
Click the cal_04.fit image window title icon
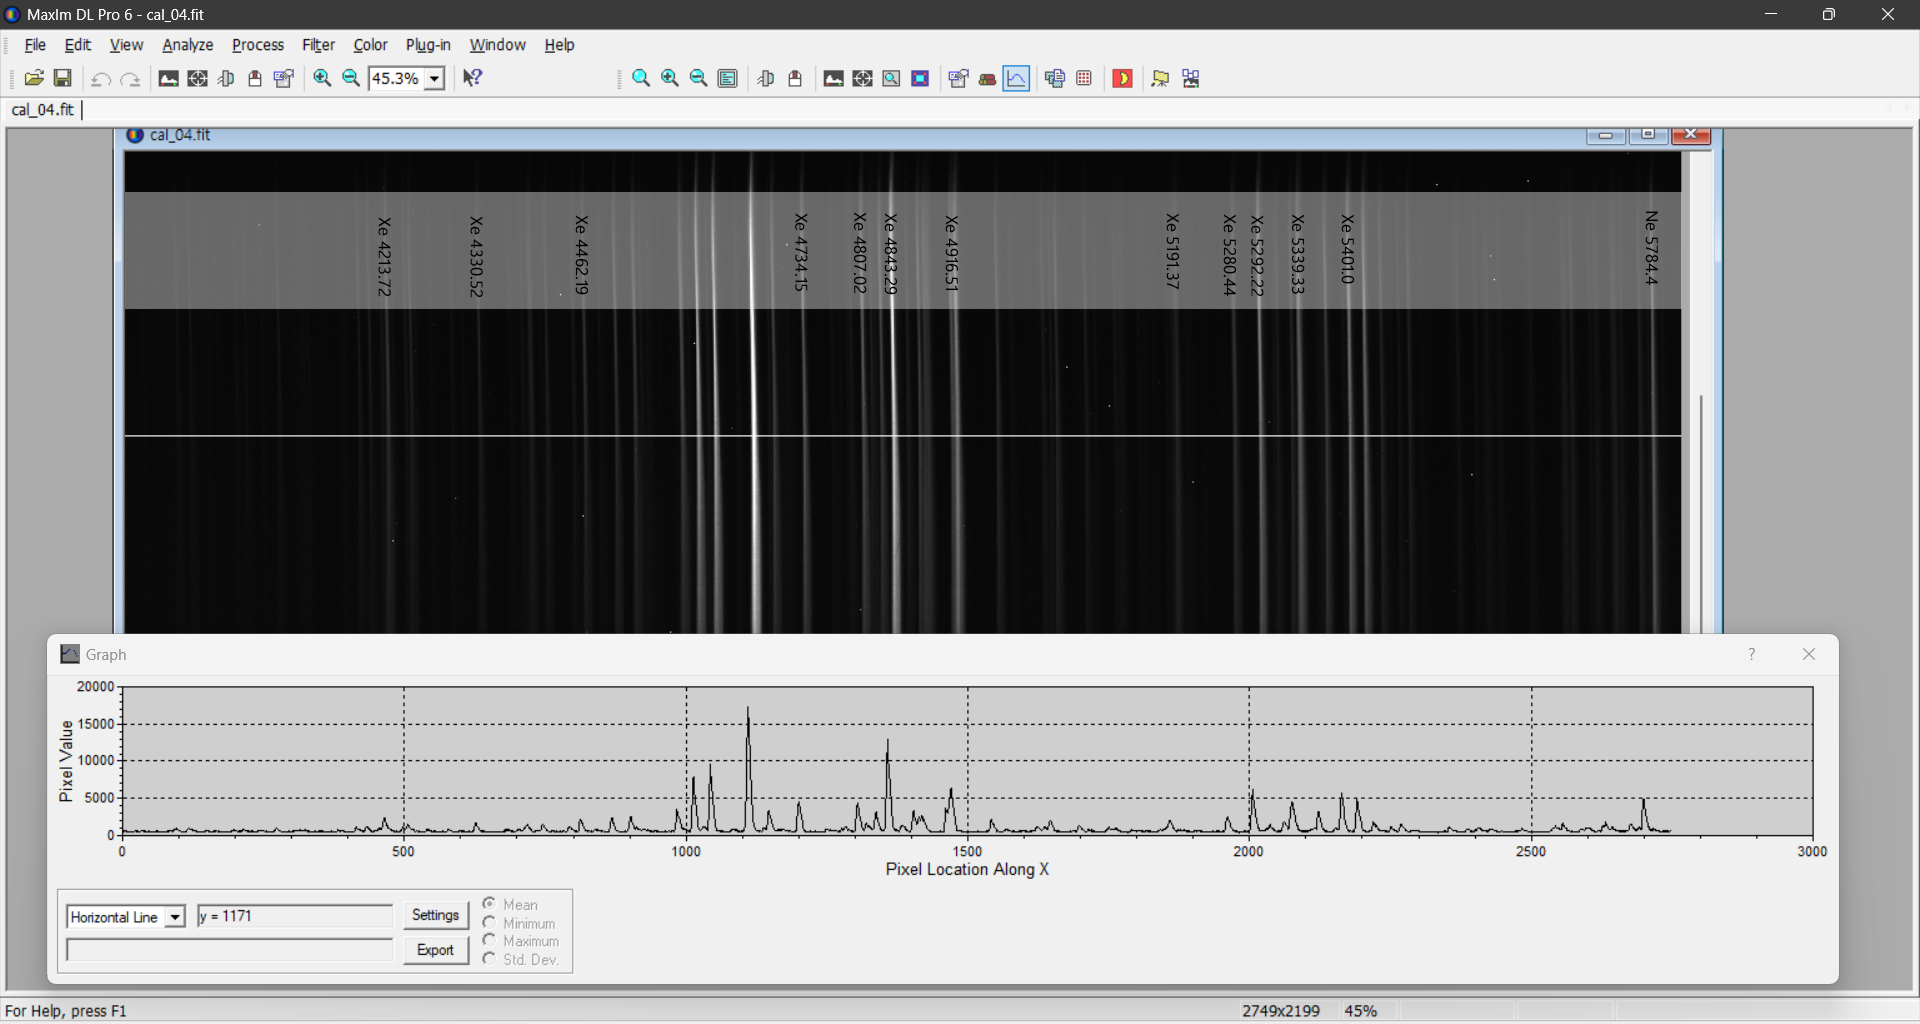pyautogui.click(x=135, y=135)
